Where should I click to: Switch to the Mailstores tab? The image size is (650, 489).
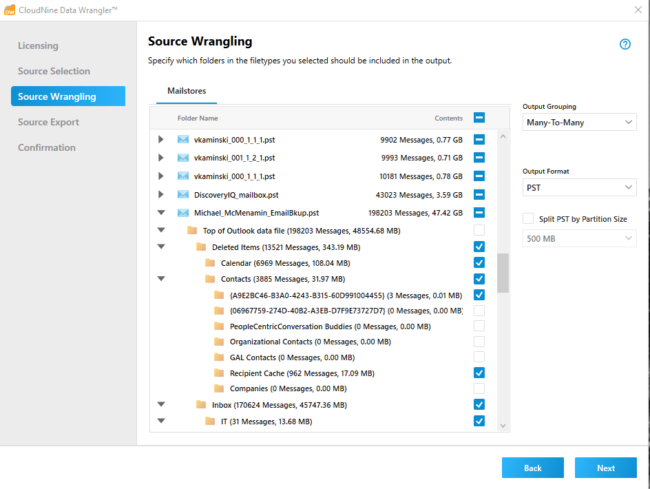(x=188, y=90)
